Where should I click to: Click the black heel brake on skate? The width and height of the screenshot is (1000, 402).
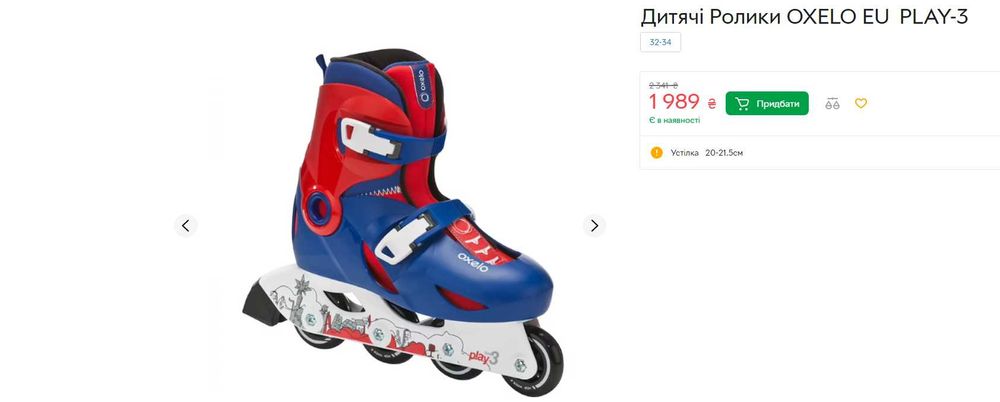[x=263, y=305]
